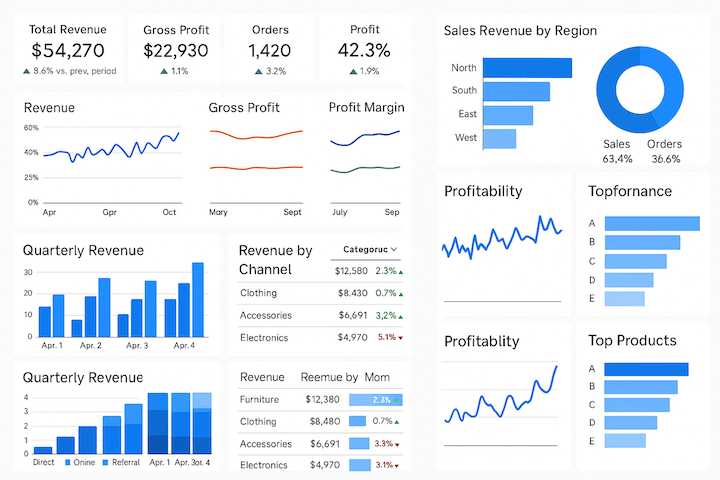Click the green up arrow beside 3,2% in Revenue by Channel
The height and width of the screenshot is (480, 720).
pos(401,317)
